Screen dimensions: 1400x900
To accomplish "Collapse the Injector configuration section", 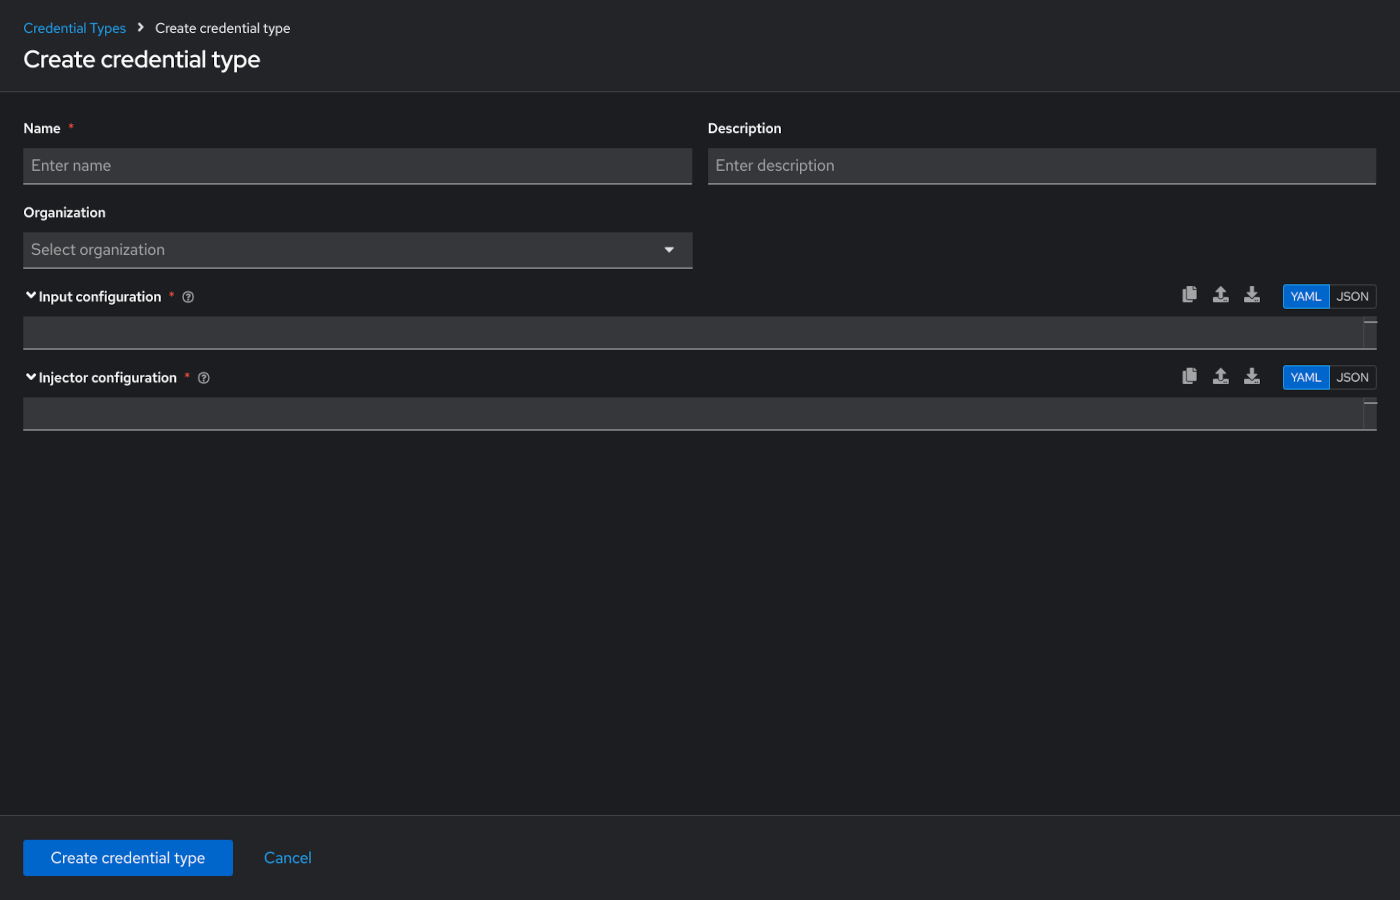I will pos(31,377).
